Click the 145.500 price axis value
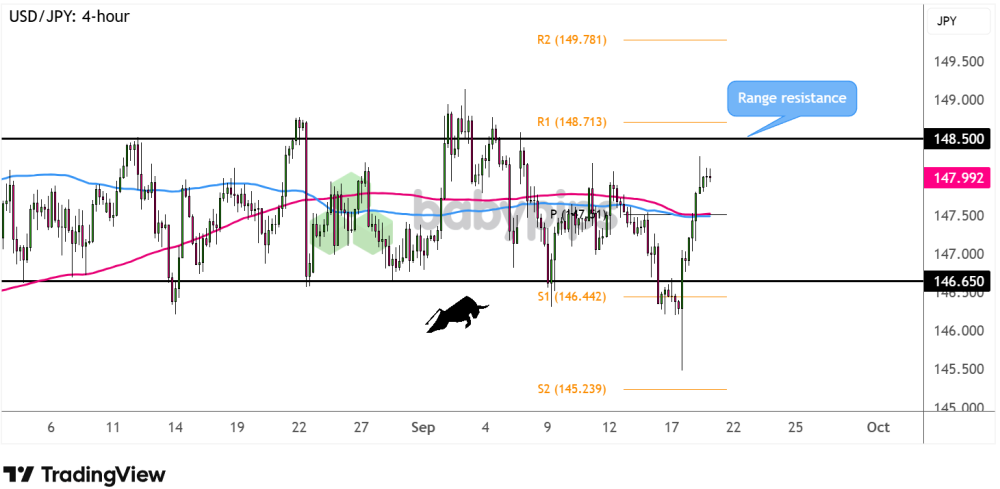1000x489 pixels. pos(959,370)
